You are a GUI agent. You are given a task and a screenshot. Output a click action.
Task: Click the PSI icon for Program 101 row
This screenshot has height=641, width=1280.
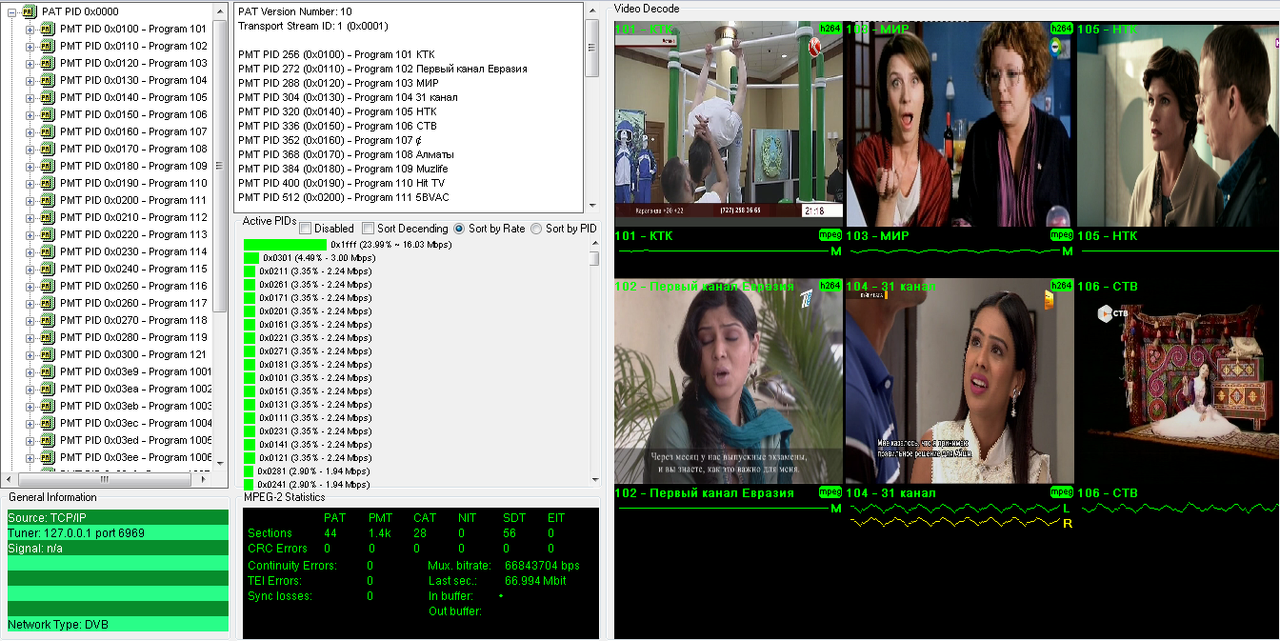(47, 29)
